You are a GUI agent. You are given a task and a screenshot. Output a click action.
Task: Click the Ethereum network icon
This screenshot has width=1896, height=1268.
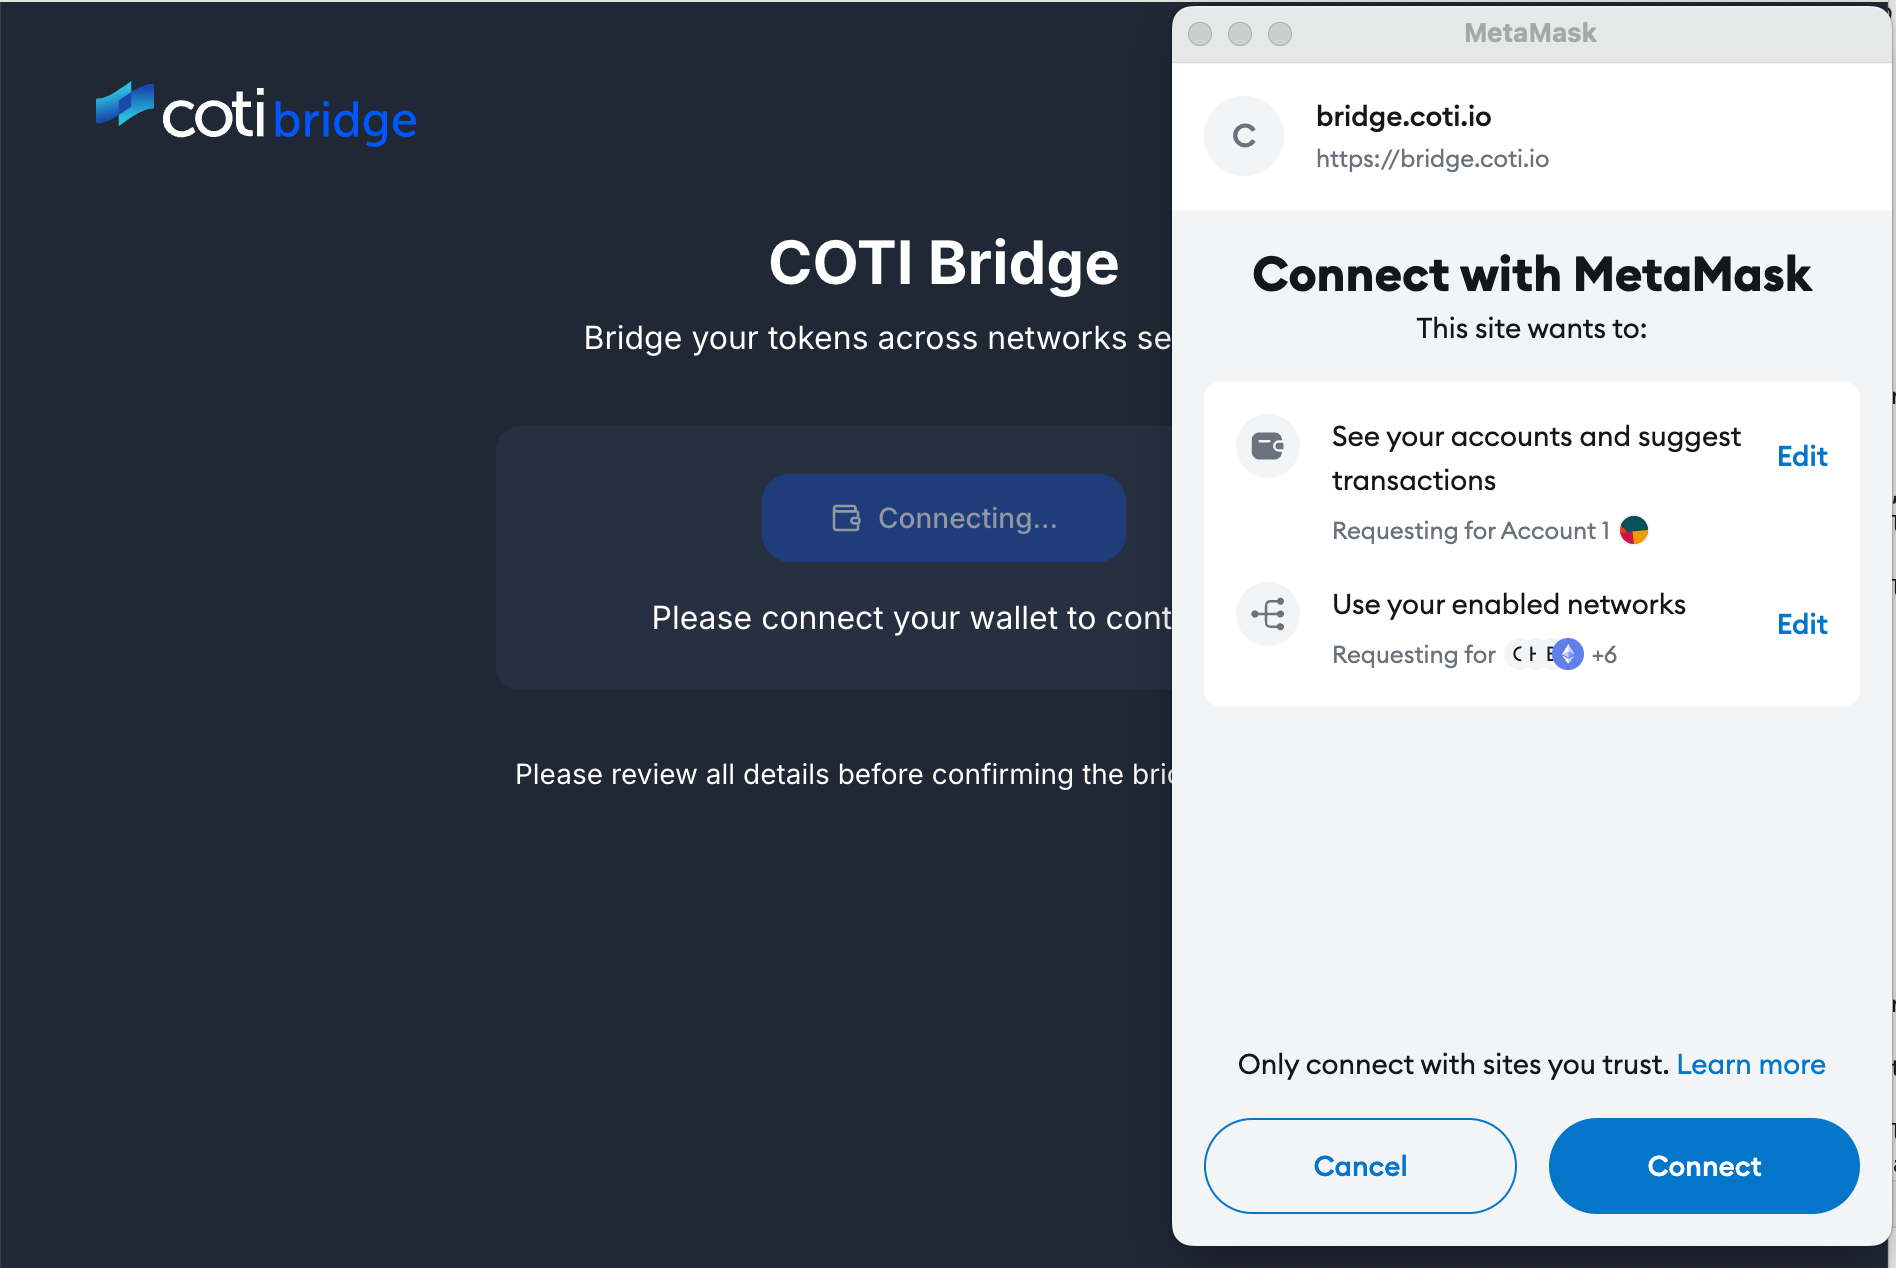[x=1568, y=654]
